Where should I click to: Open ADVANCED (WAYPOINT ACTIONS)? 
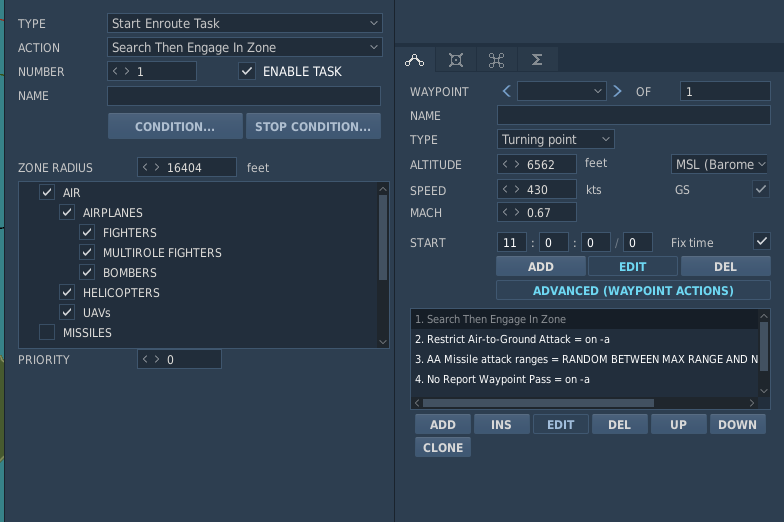633,290
